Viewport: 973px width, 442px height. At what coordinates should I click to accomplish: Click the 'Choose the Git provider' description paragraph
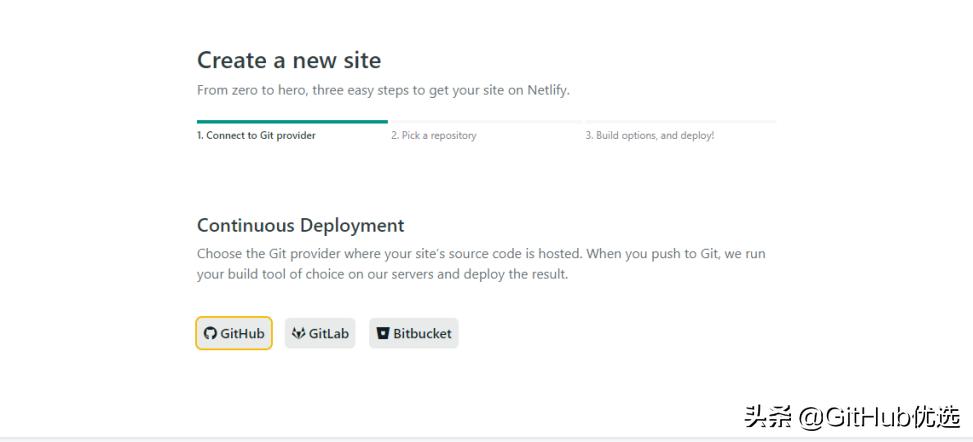point(482,264)
